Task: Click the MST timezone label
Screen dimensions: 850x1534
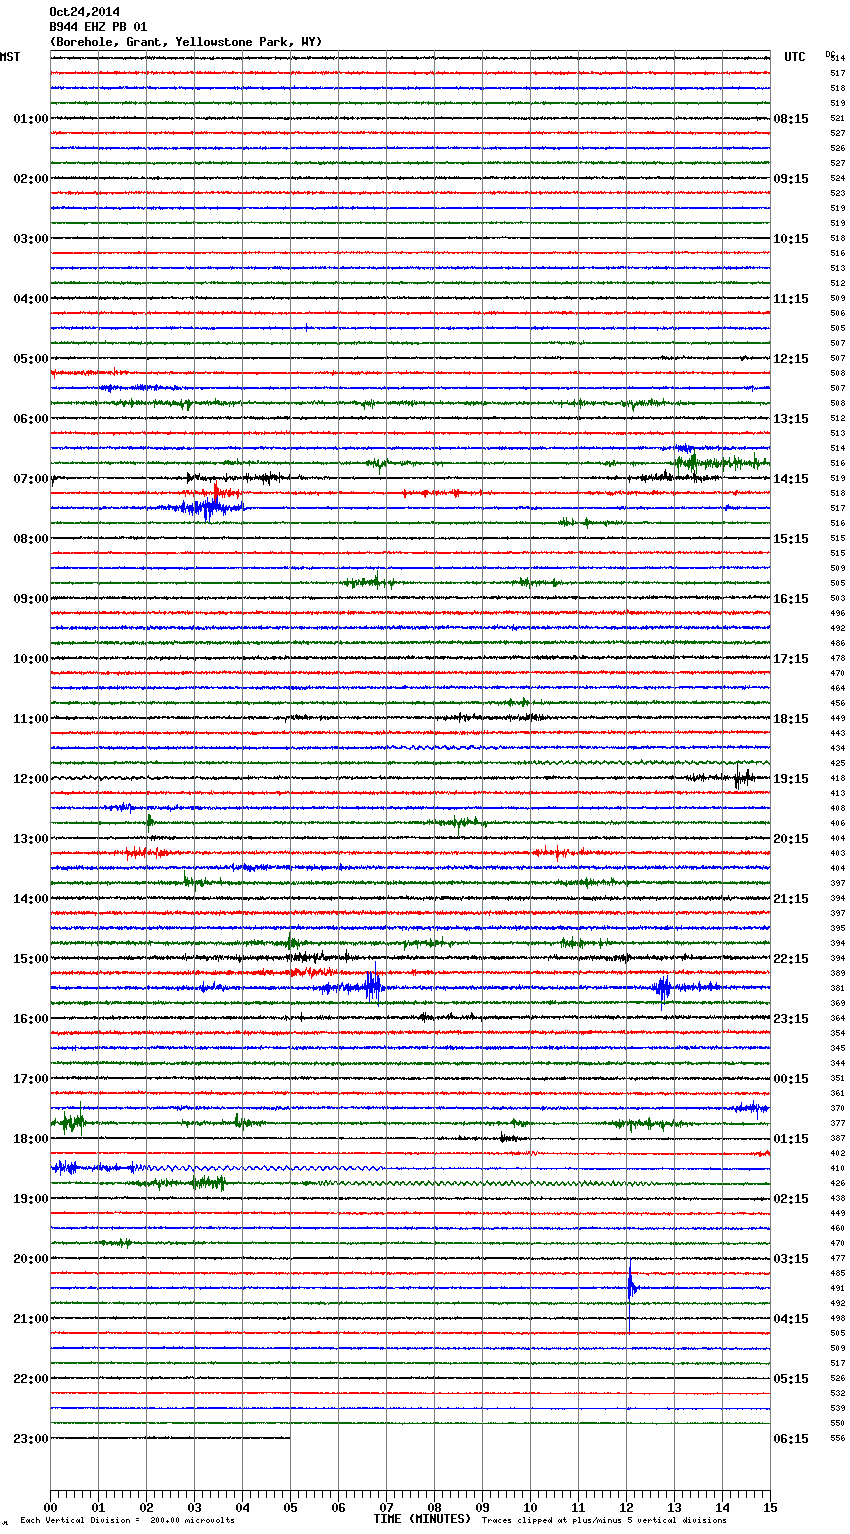Action: (x=10, y=57)
